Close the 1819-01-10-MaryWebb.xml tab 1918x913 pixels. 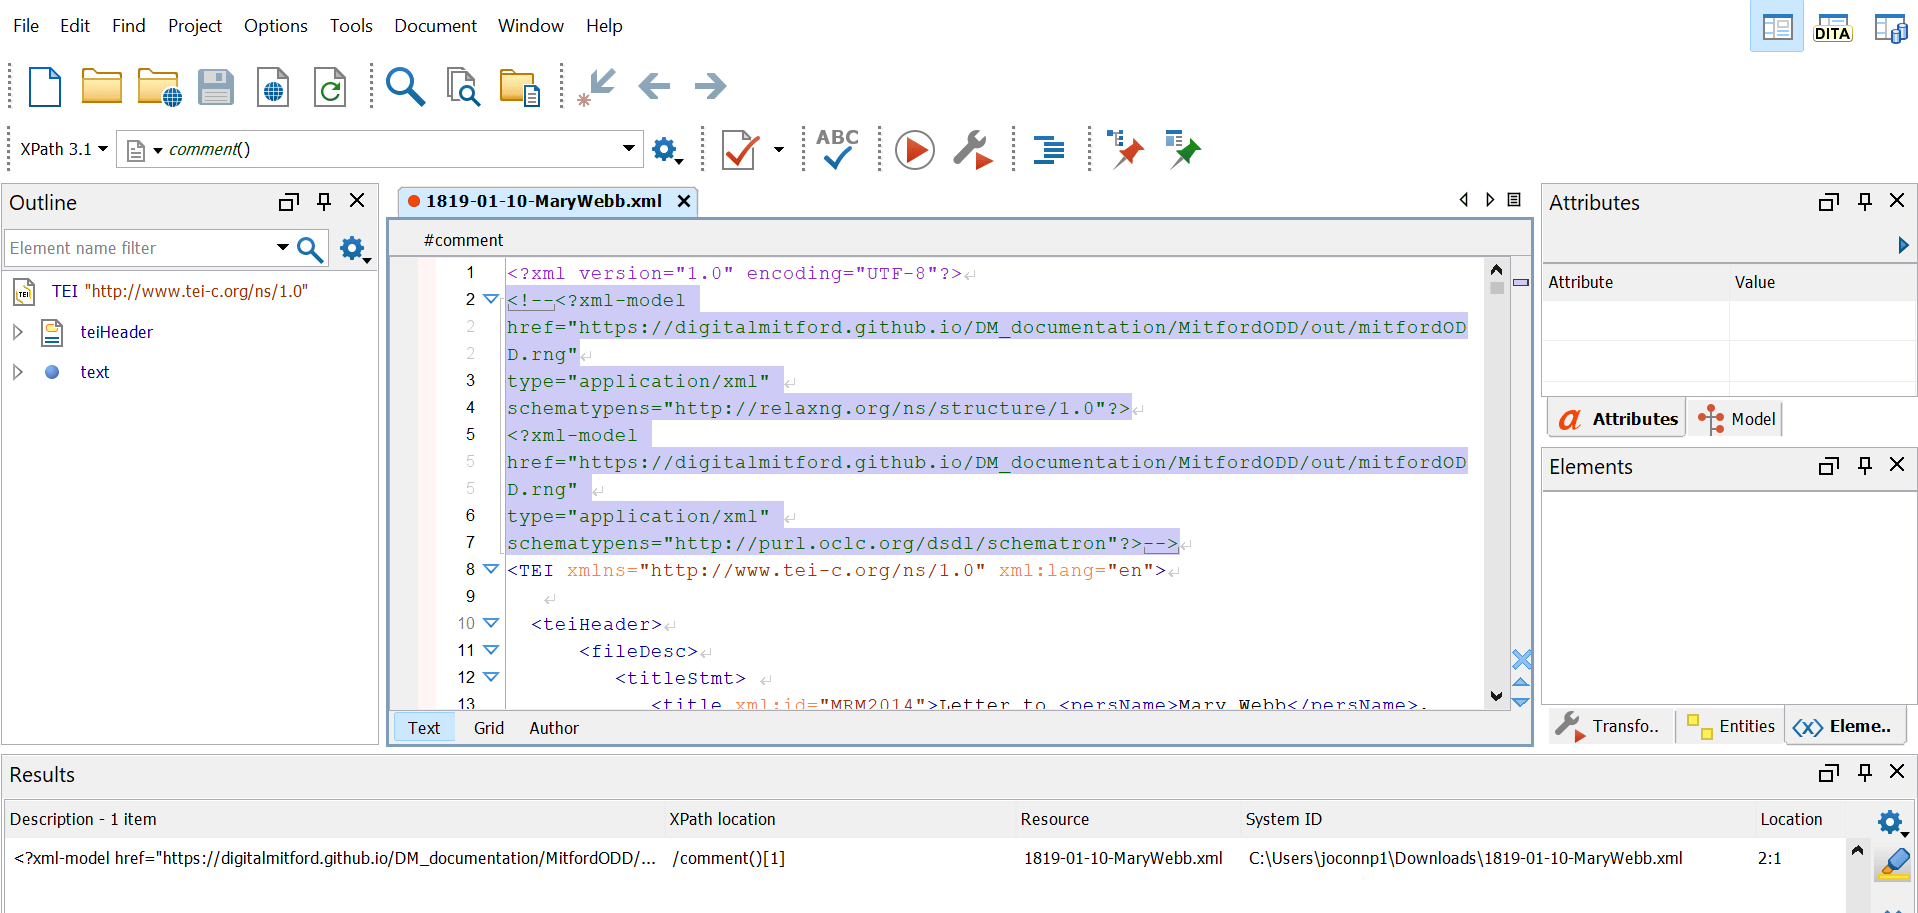click(684, 201)
